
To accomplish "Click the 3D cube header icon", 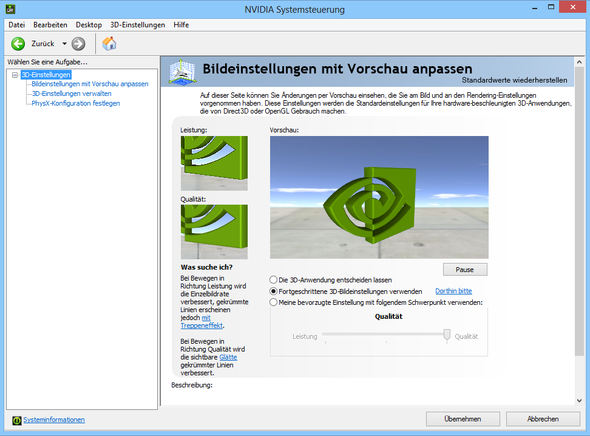I will pos(182,72).
